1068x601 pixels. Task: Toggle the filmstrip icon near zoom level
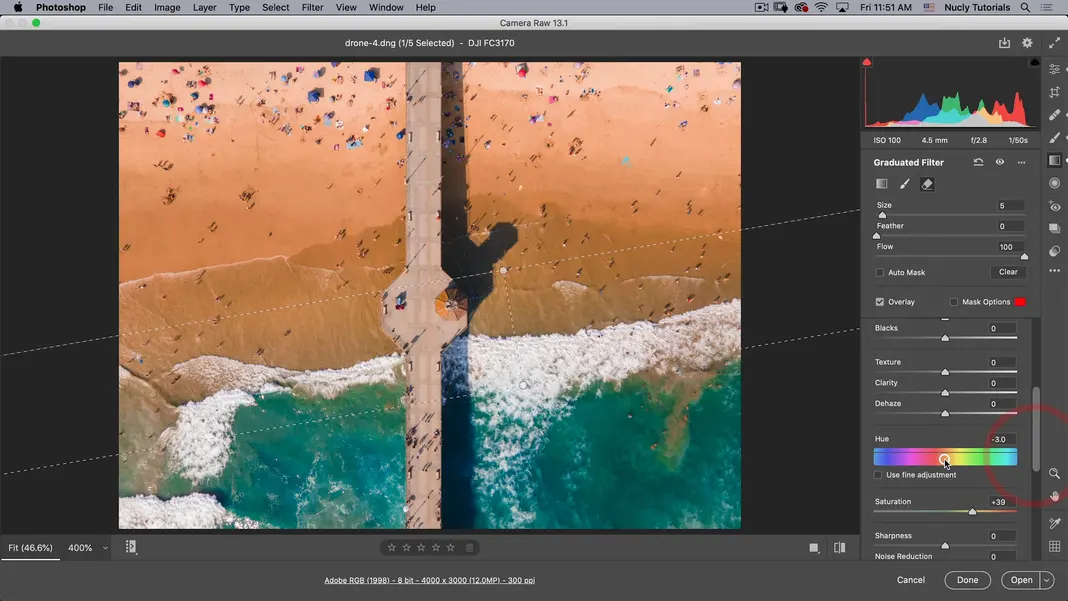coord(131,547)
